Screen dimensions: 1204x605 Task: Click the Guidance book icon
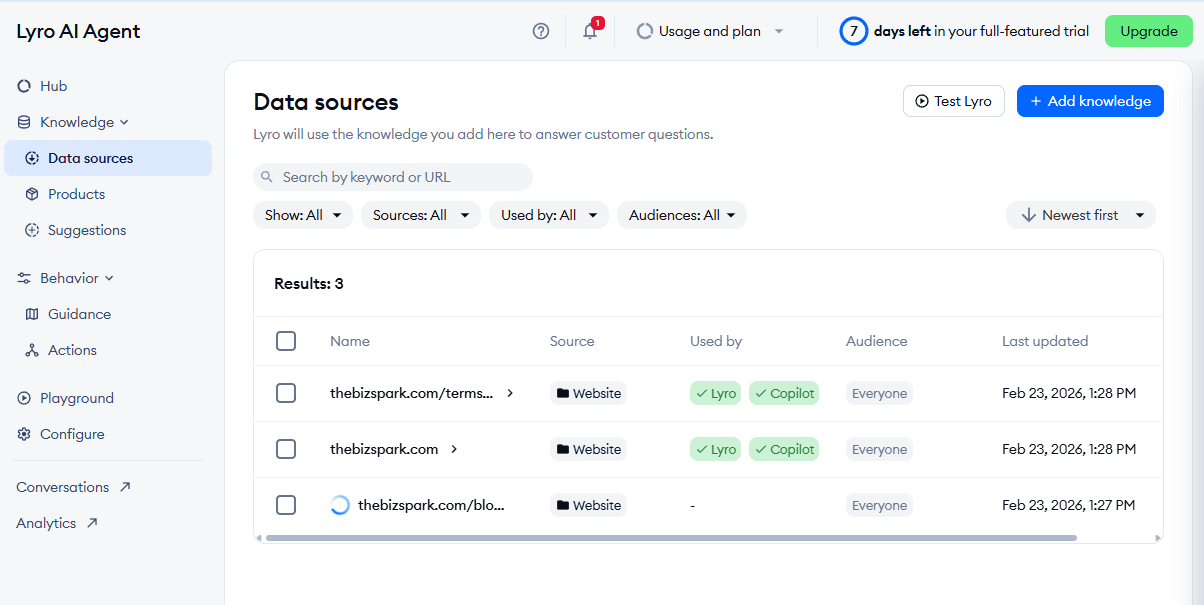[x=31, y=314]
